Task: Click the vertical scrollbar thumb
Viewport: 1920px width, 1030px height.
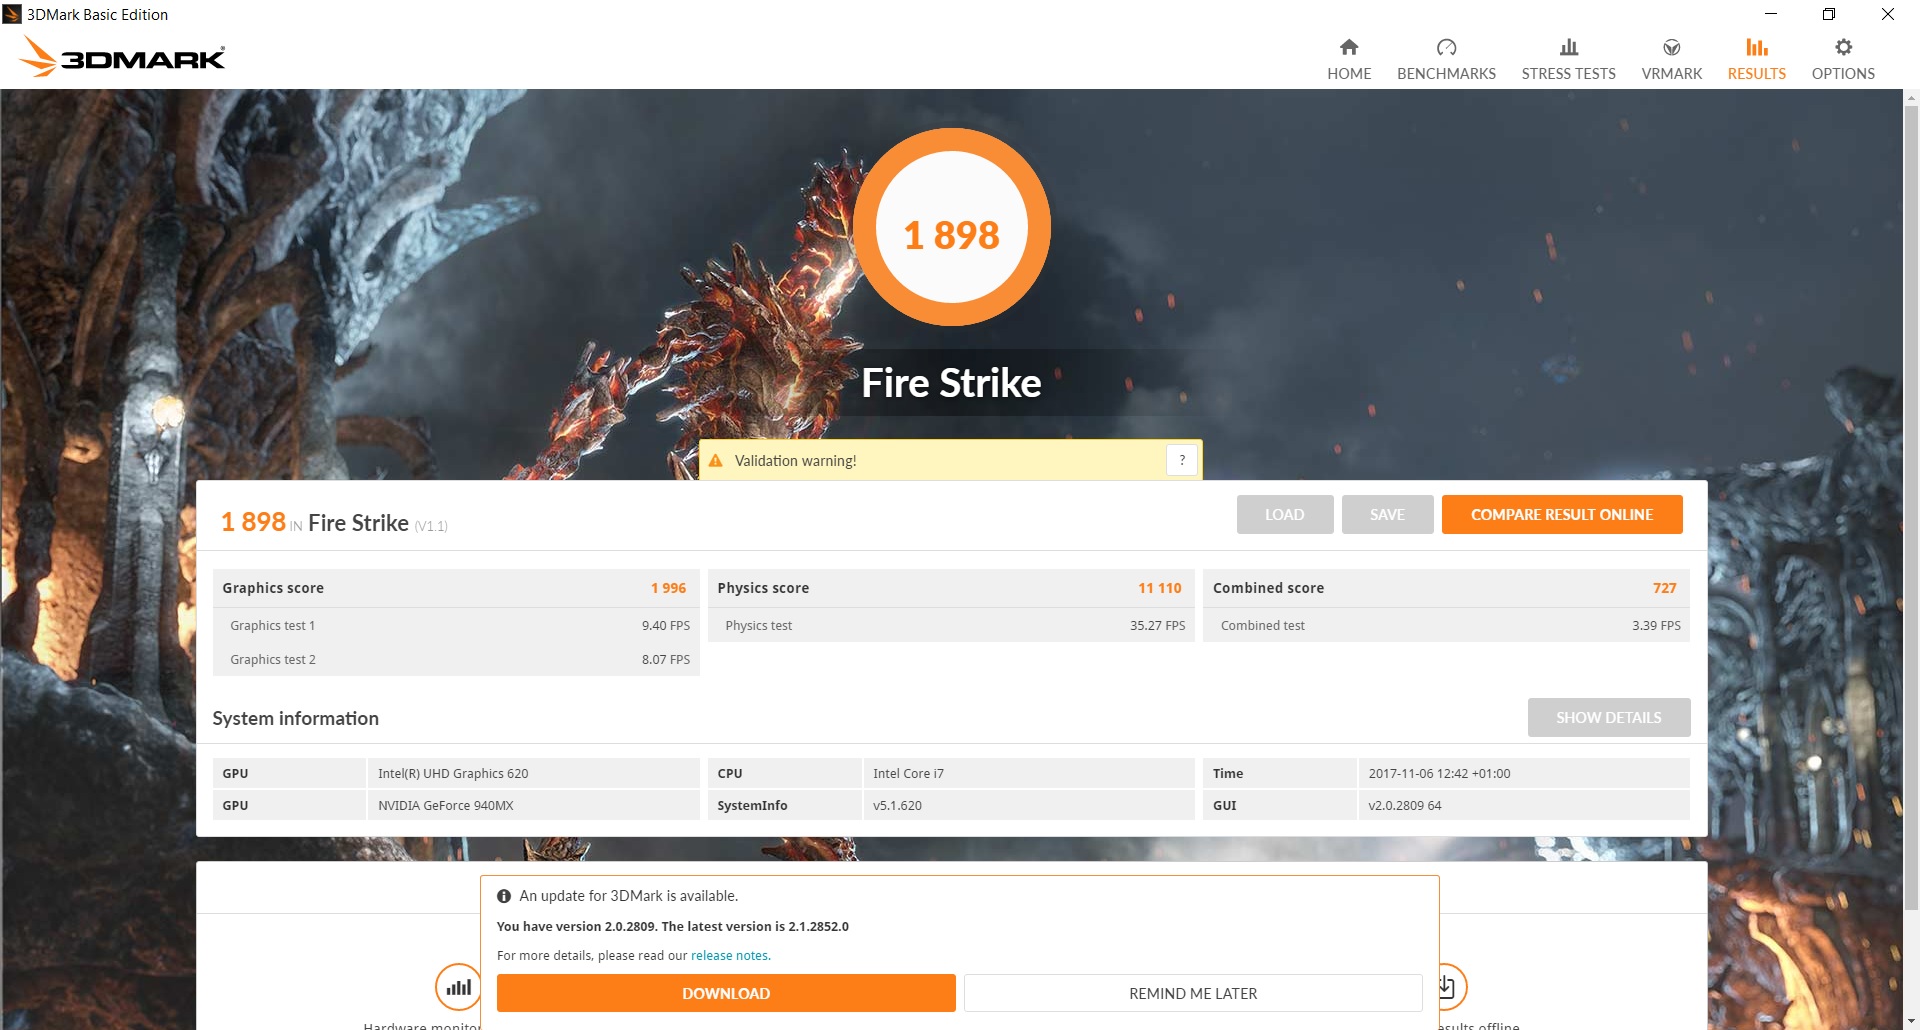Action: point(1911,508)
